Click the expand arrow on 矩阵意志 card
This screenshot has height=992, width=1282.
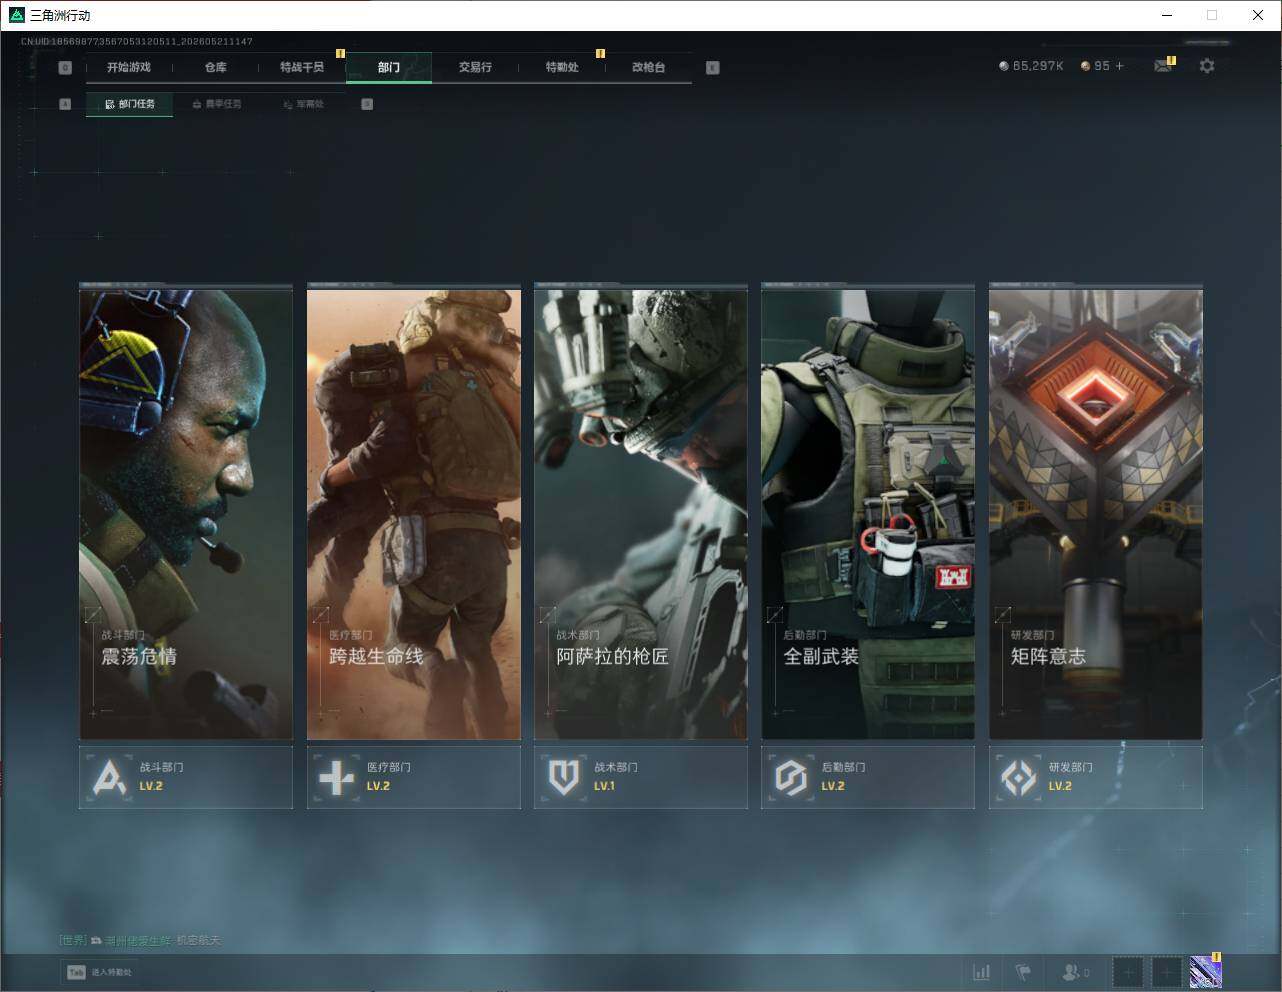click(1003, 615)
